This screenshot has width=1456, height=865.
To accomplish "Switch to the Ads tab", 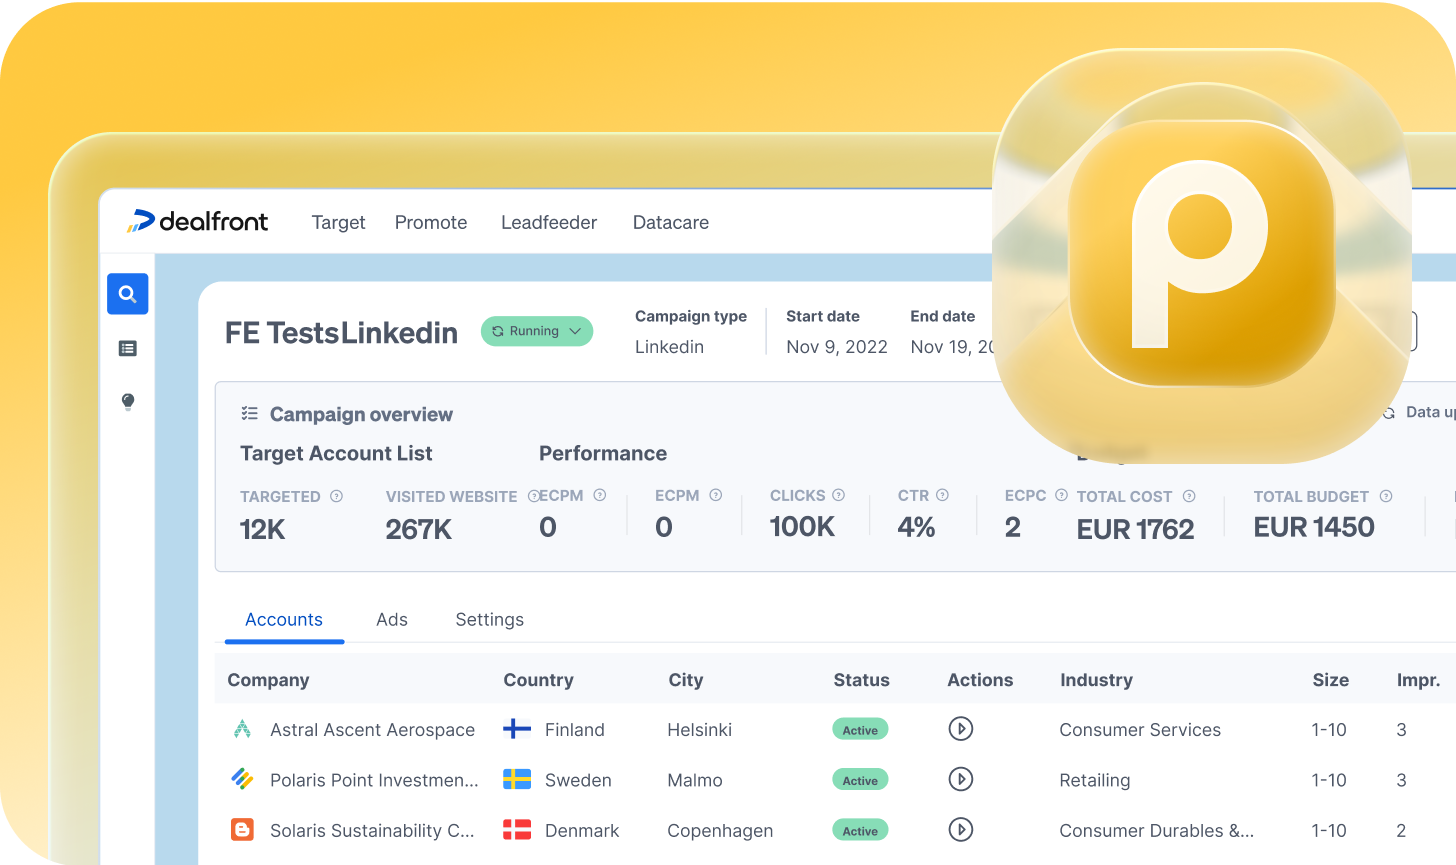I will (392, 620).
